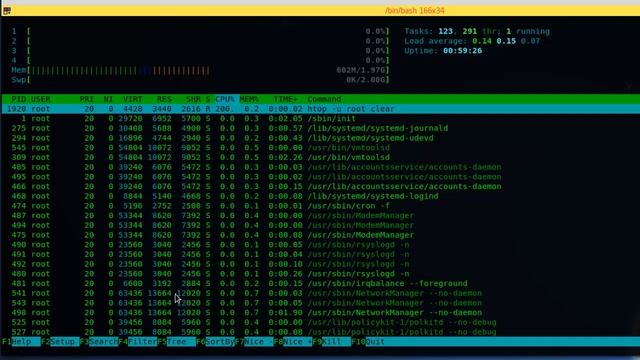The image size is (640, 360).
Task: Click the terminal icon in the title bar
Action: click(x=7, y=11)
